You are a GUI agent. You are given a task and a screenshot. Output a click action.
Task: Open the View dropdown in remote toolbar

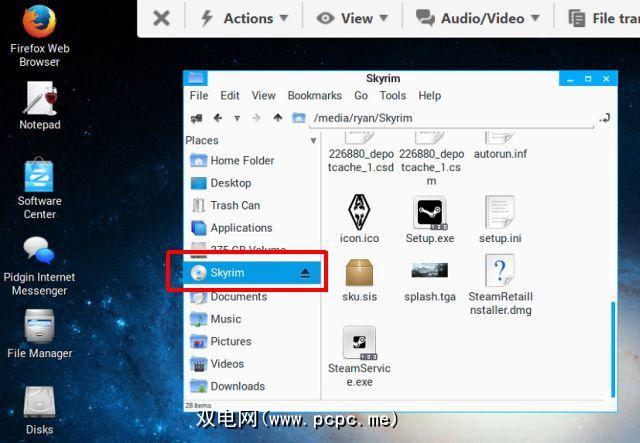pos(352,18)
